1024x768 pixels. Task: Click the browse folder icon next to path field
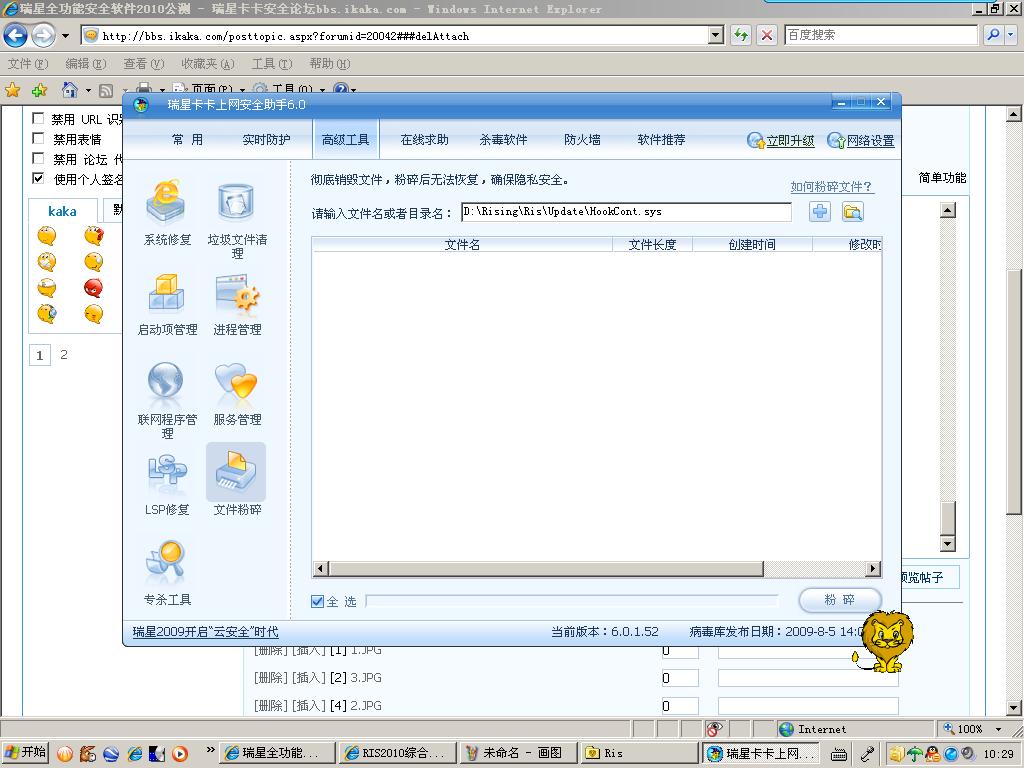(x=853, y=212)
